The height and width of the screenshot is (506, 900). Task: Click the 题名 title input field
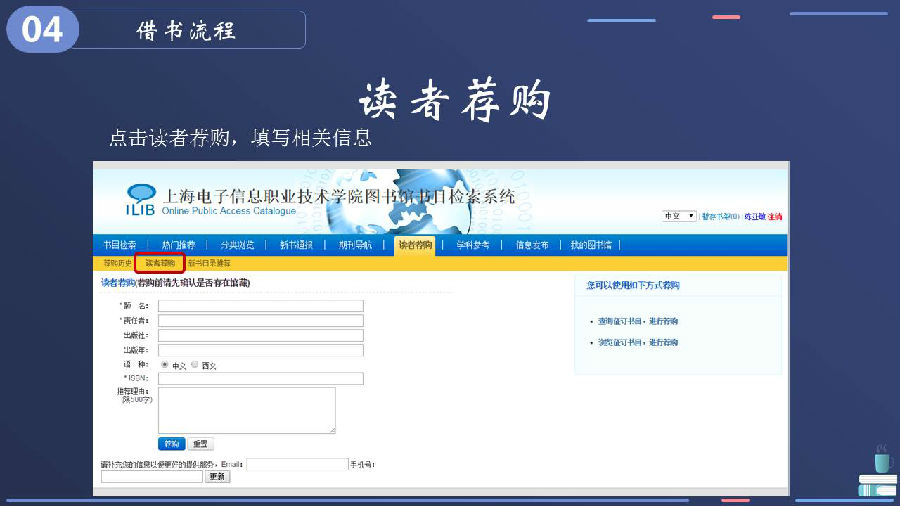260,306
